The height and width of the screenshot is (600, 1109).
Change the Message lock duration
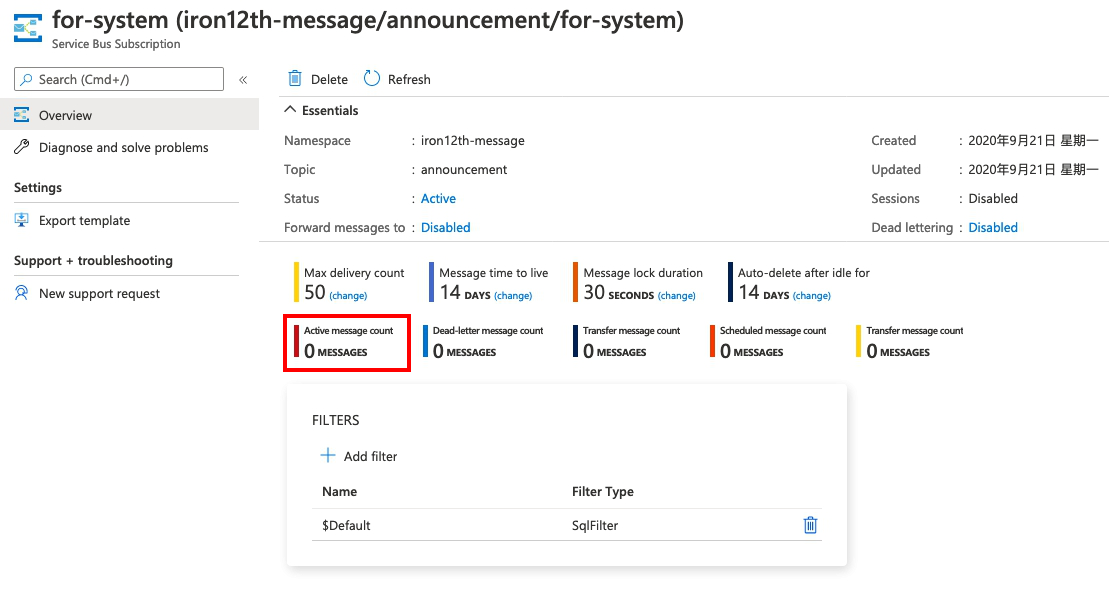pyautogui.click(x=677, y=296)
